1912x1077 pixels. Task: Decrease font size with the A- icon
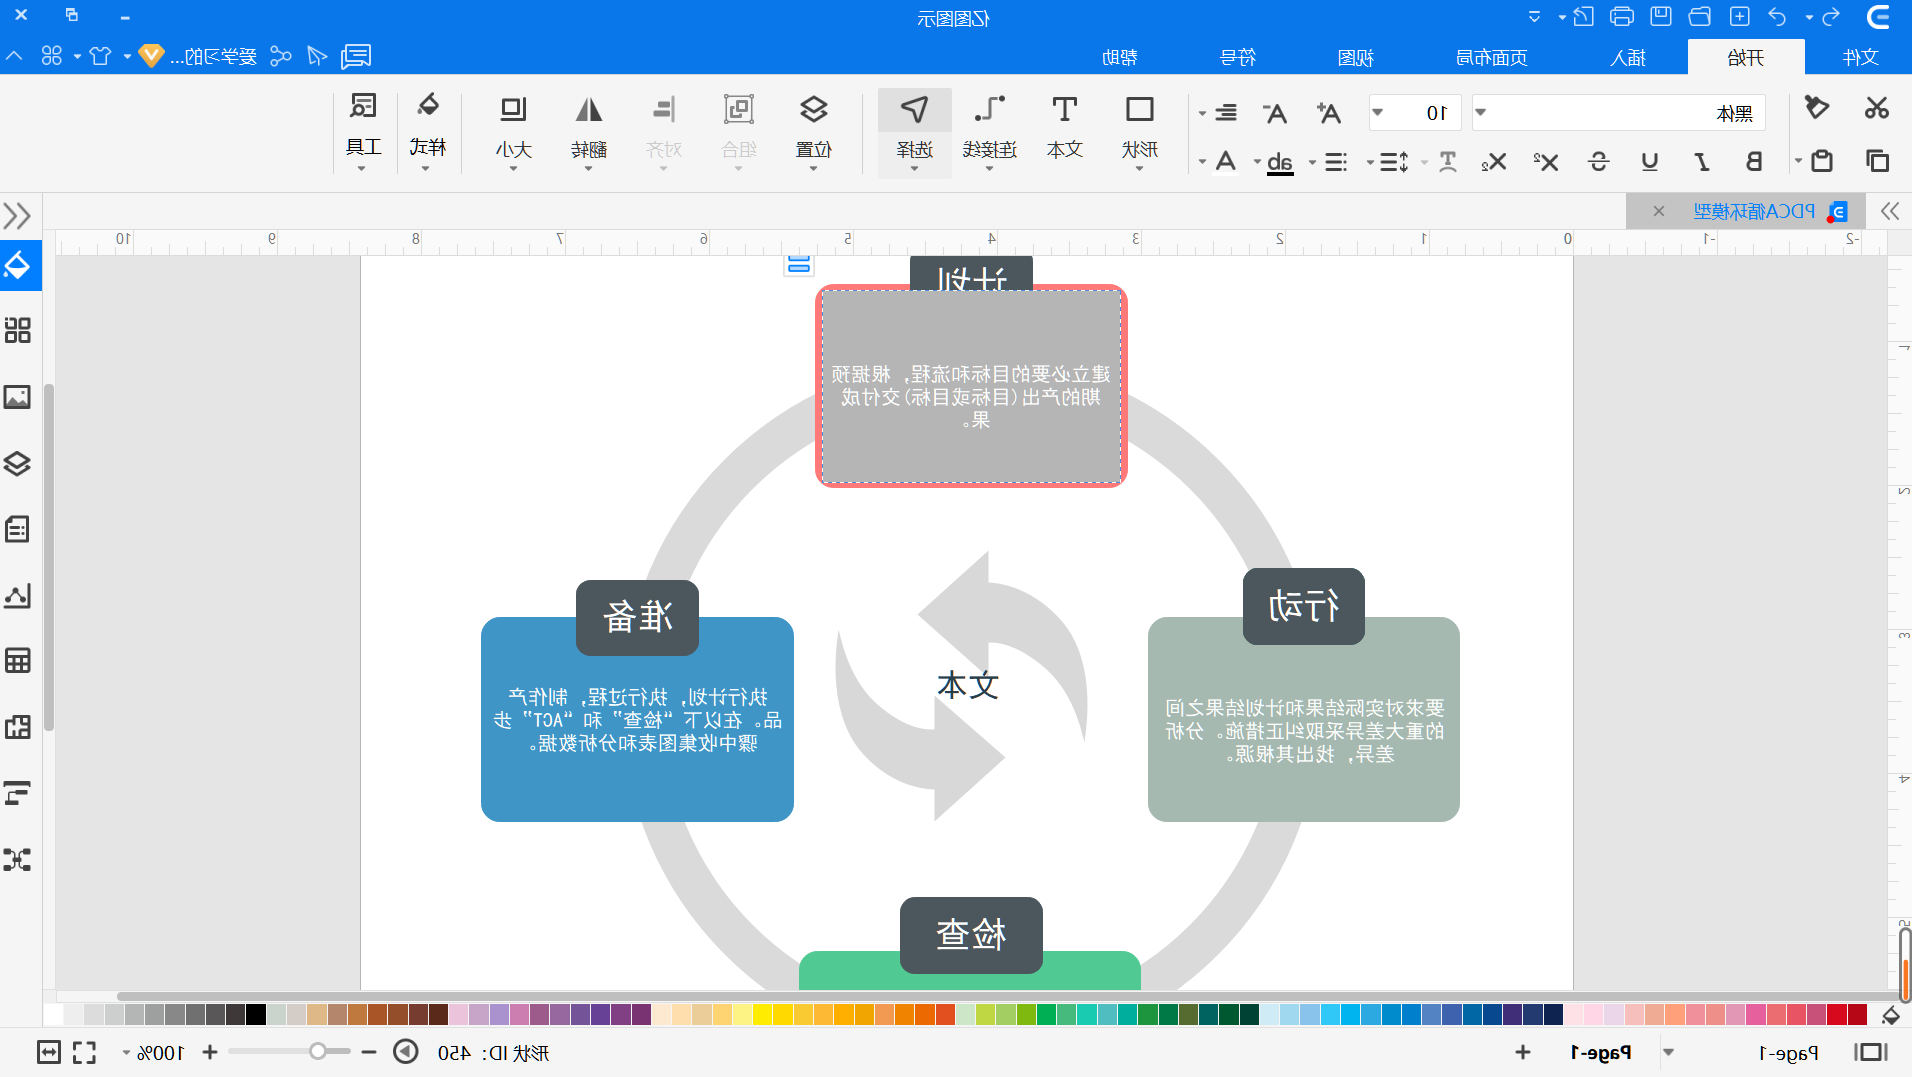coord(1274,113)
